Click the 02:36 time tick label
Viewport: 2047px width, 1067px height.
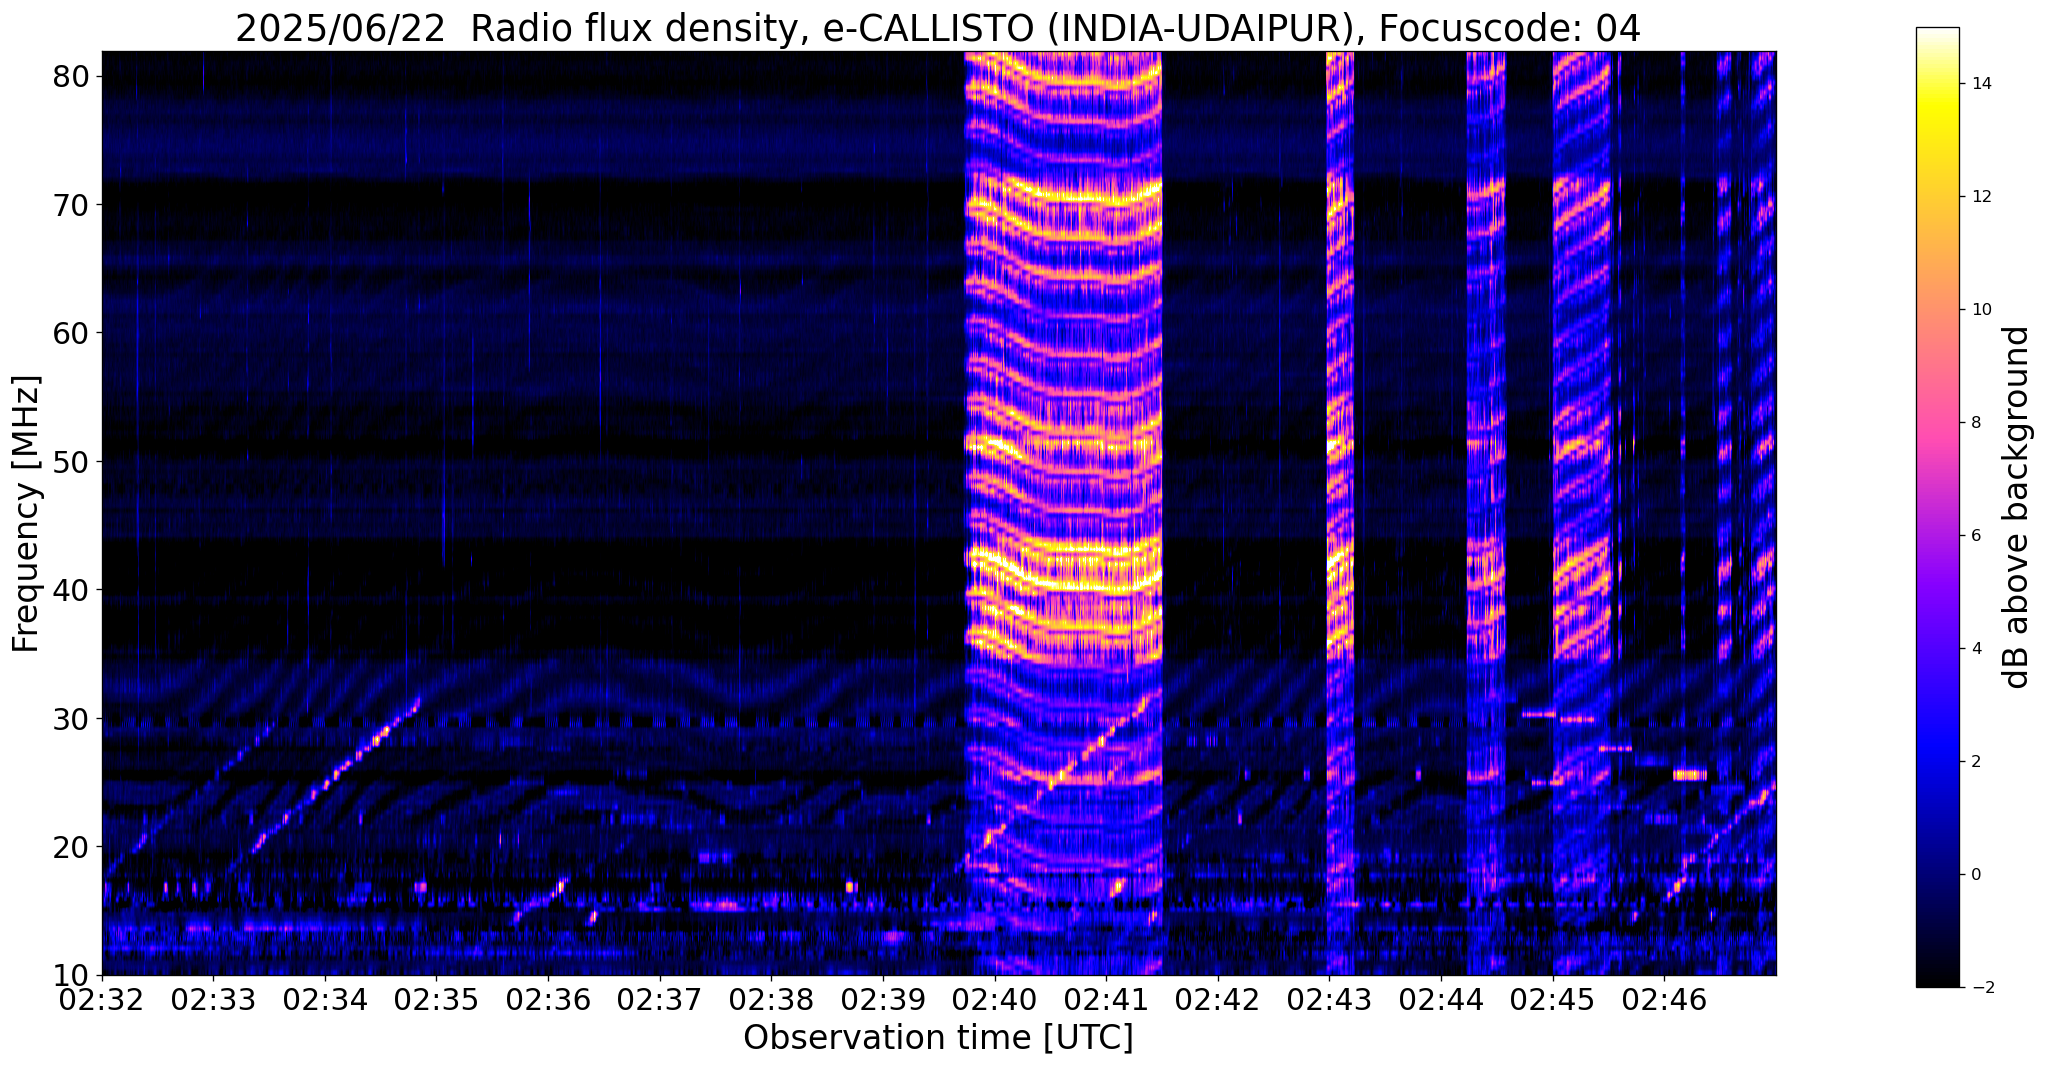tap(548, 999)
